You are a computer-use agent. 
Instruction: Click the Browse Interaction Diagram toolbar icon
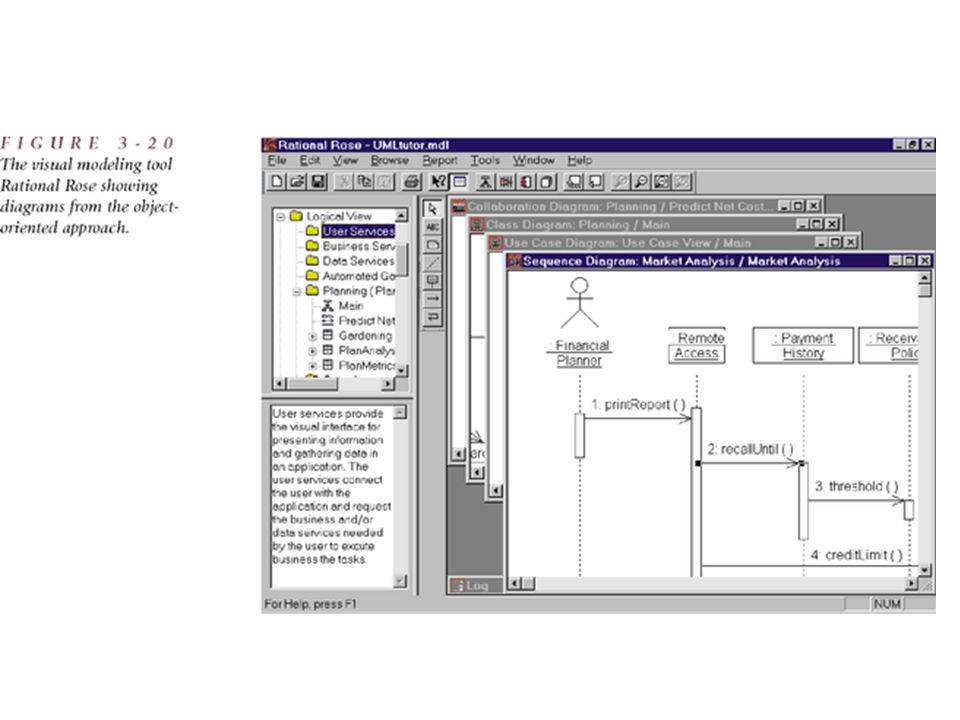tap(506, 181)
